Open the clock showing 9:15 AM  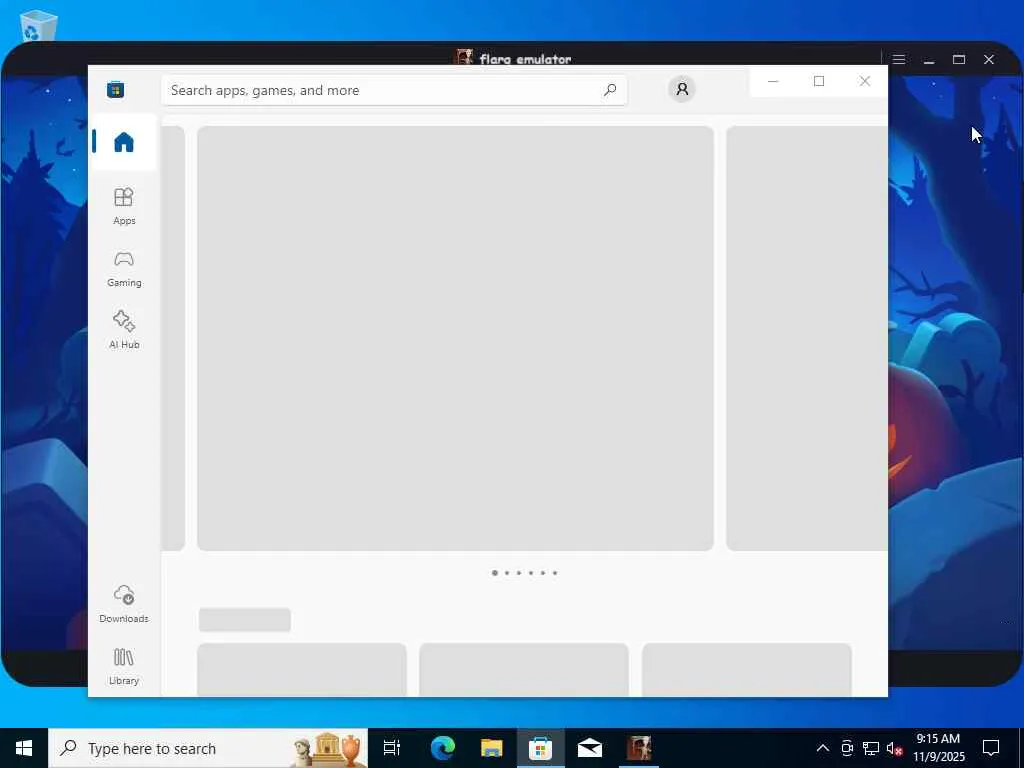938,748
